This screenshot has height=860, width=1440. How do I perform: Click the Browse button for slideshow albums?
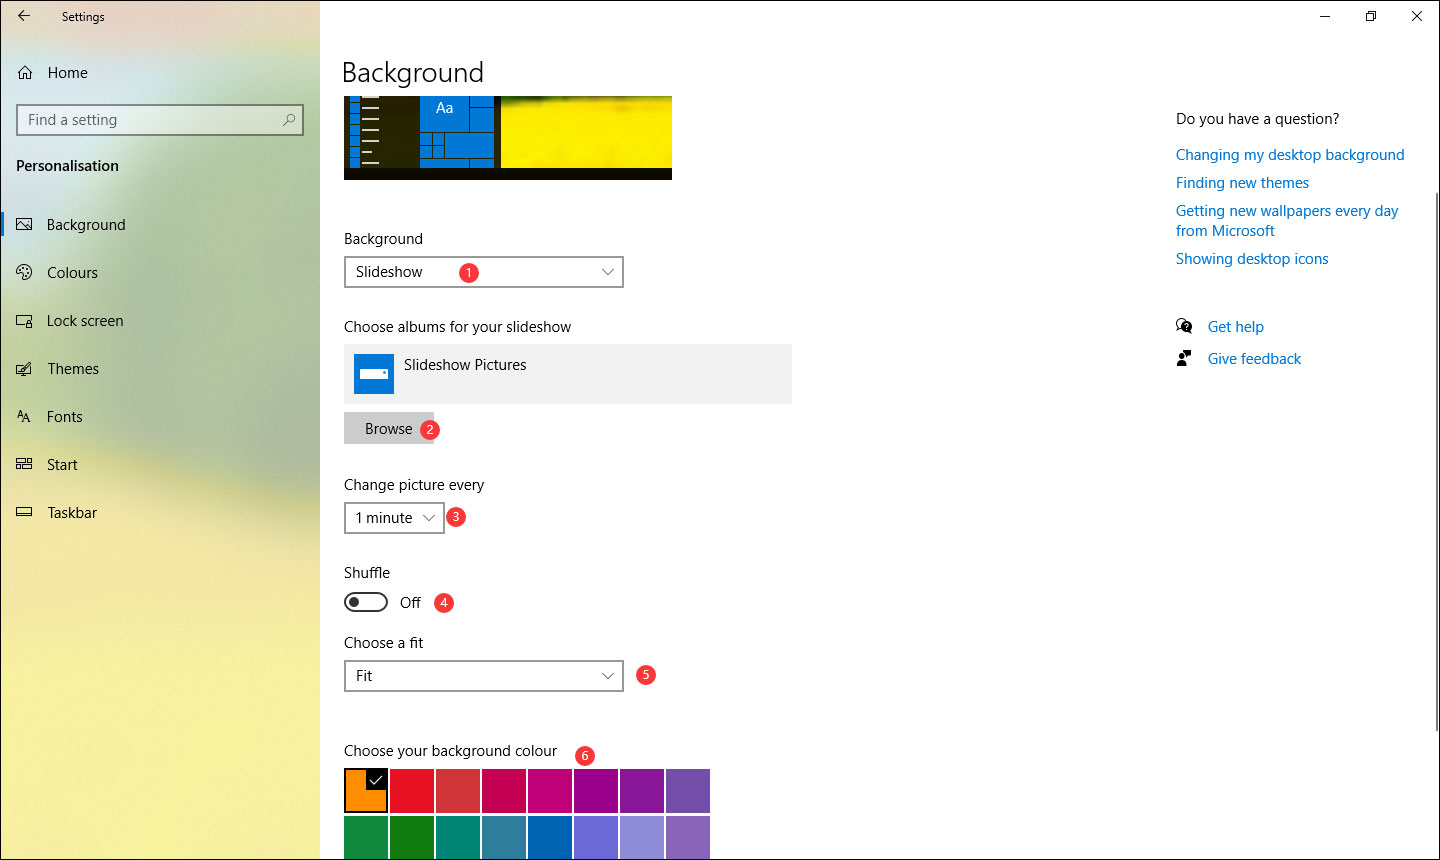pos(389,428)
